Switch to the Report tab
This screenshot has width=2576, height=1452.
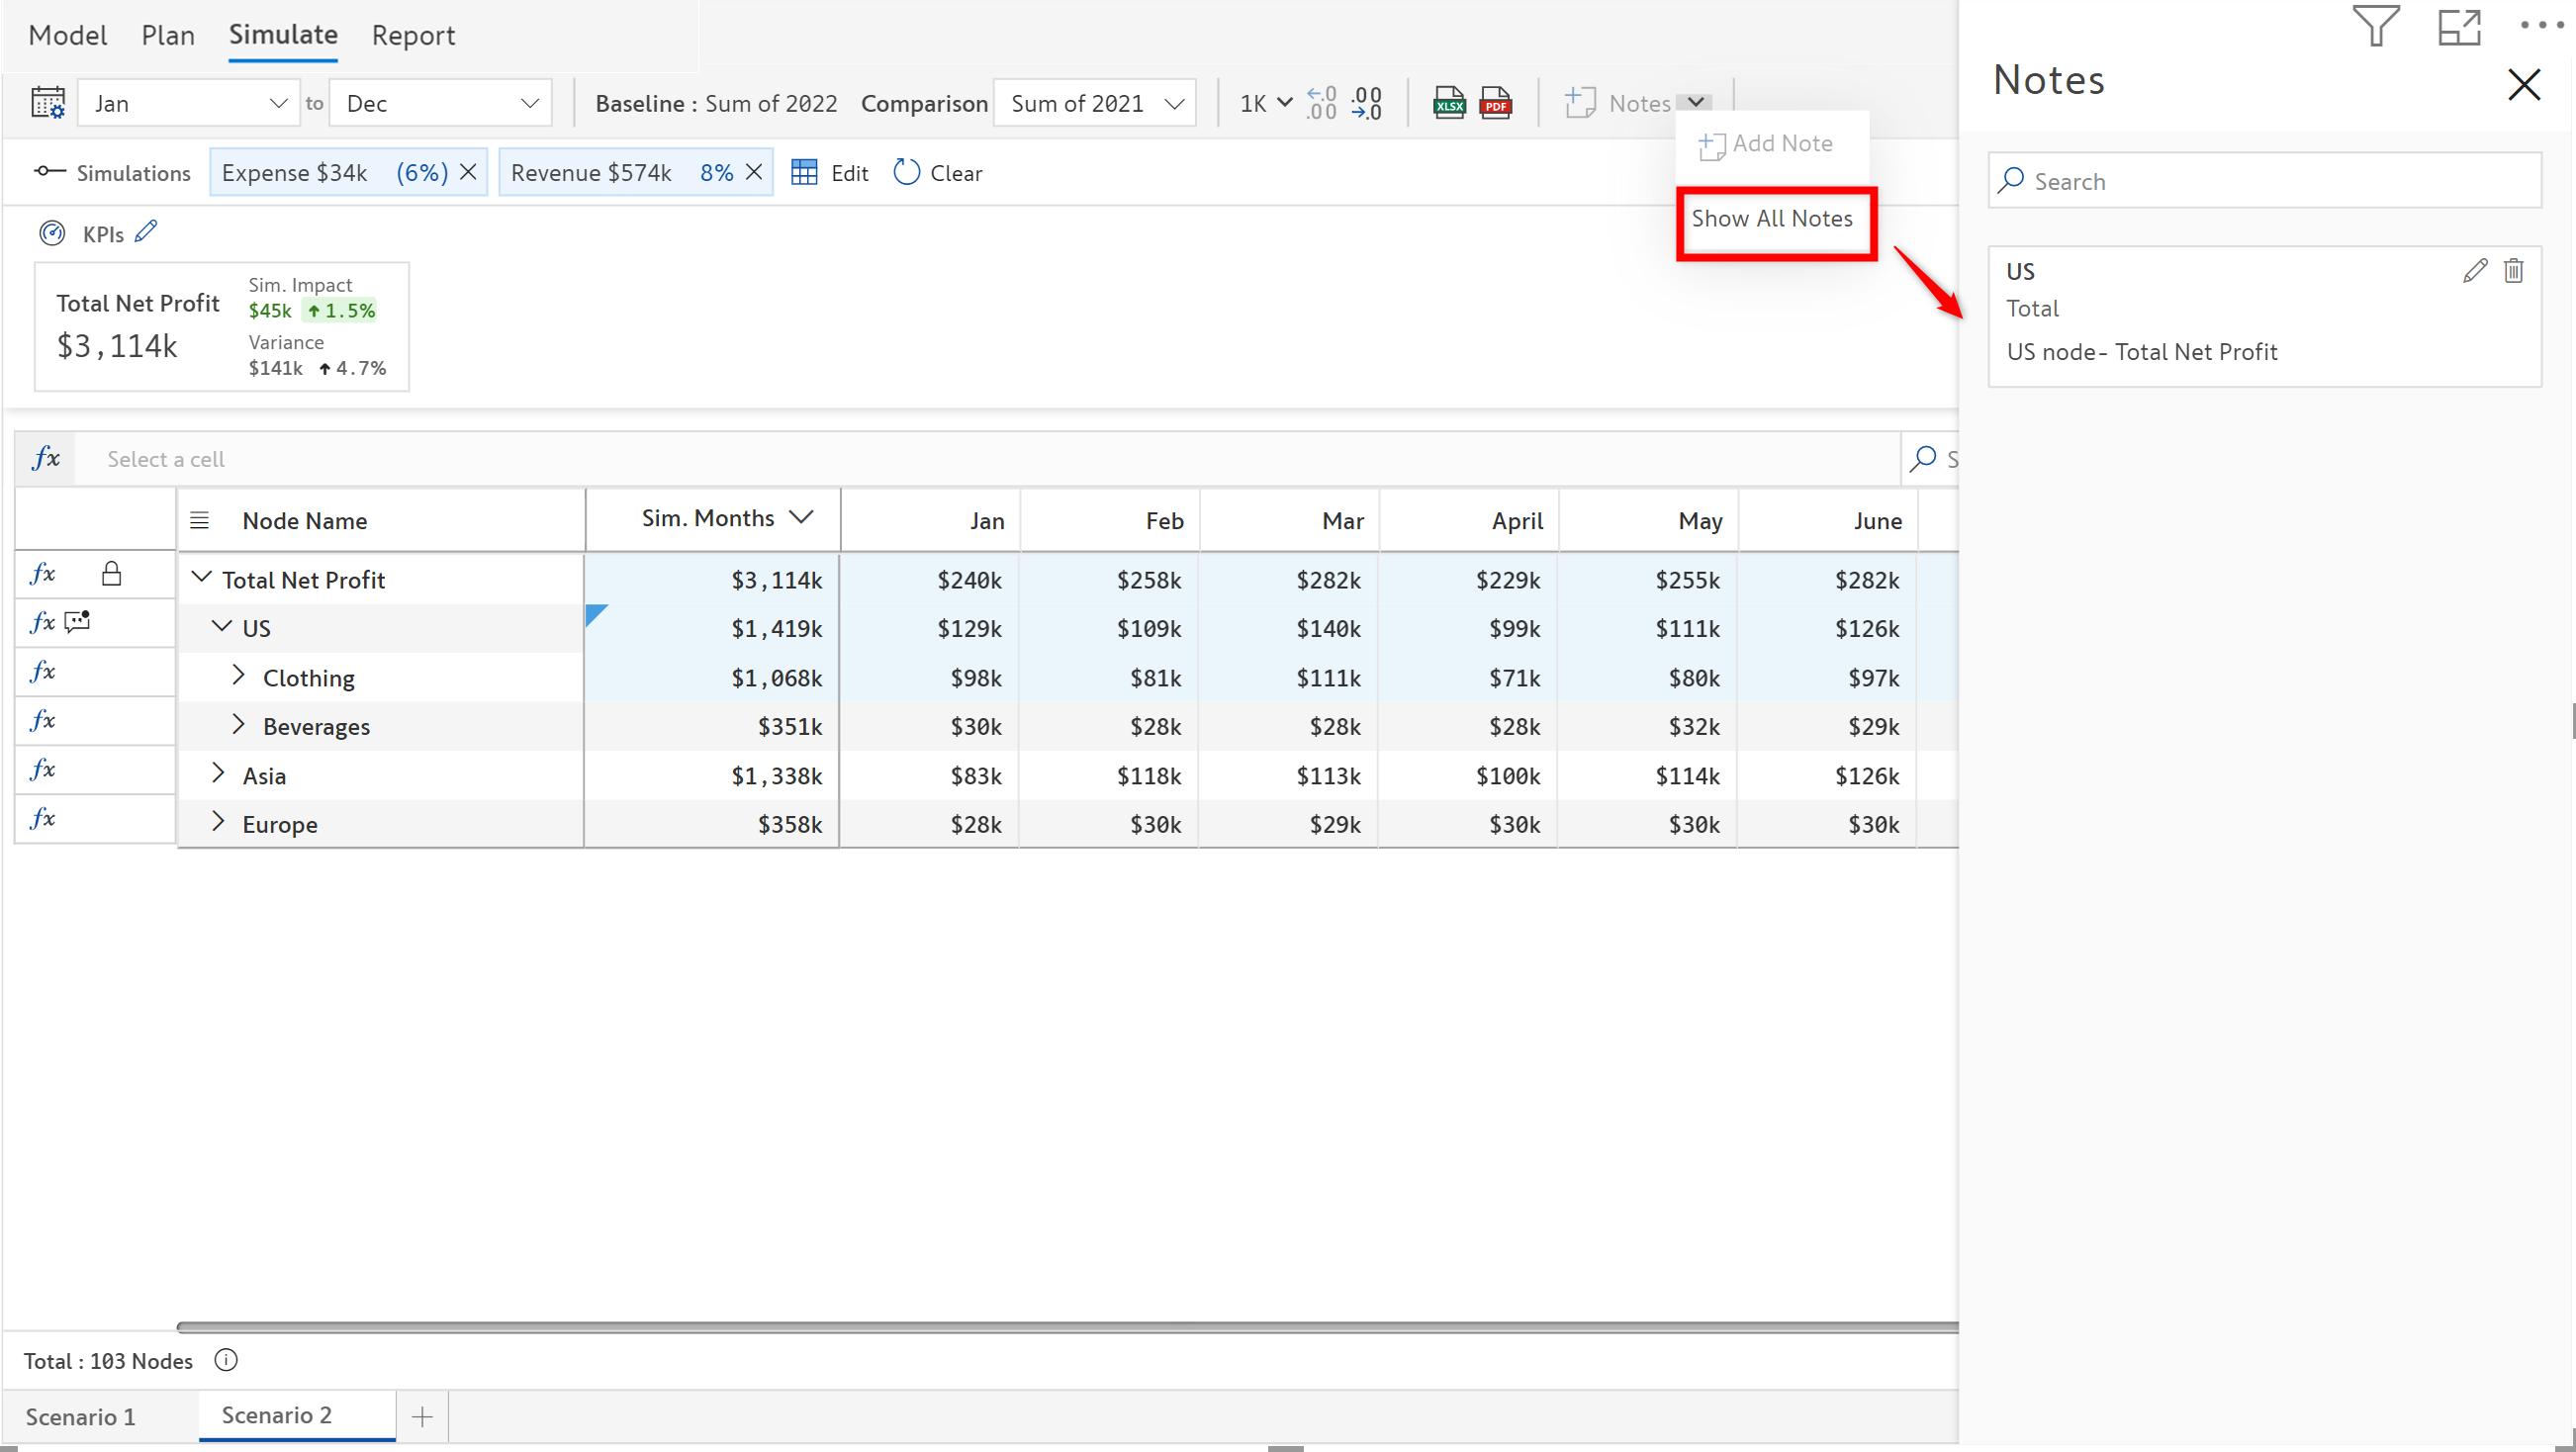pos(413,35)
